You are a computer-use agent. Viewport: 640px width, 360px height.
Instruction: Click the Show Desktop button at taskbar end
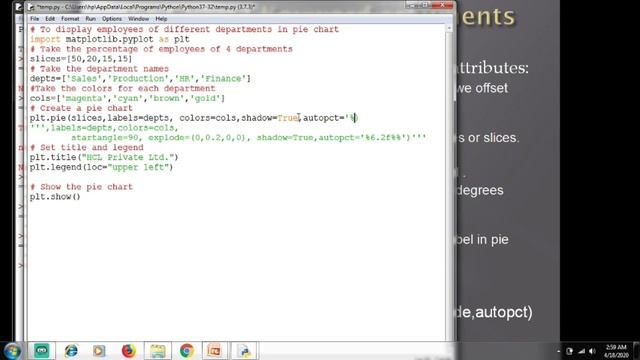(x=636, y=351)
